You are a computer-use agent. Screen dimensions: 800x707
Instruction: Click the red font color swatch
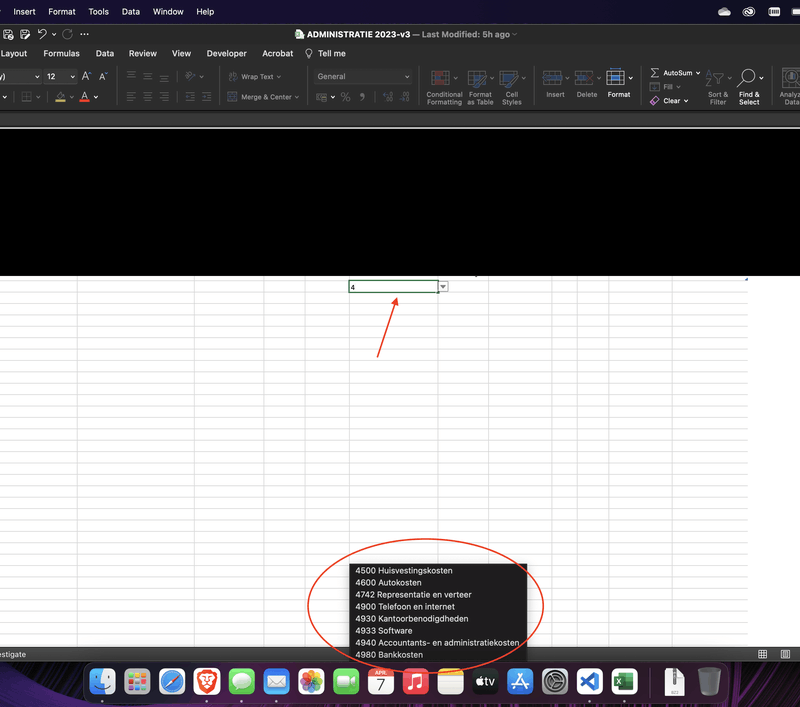click(83, 97)
